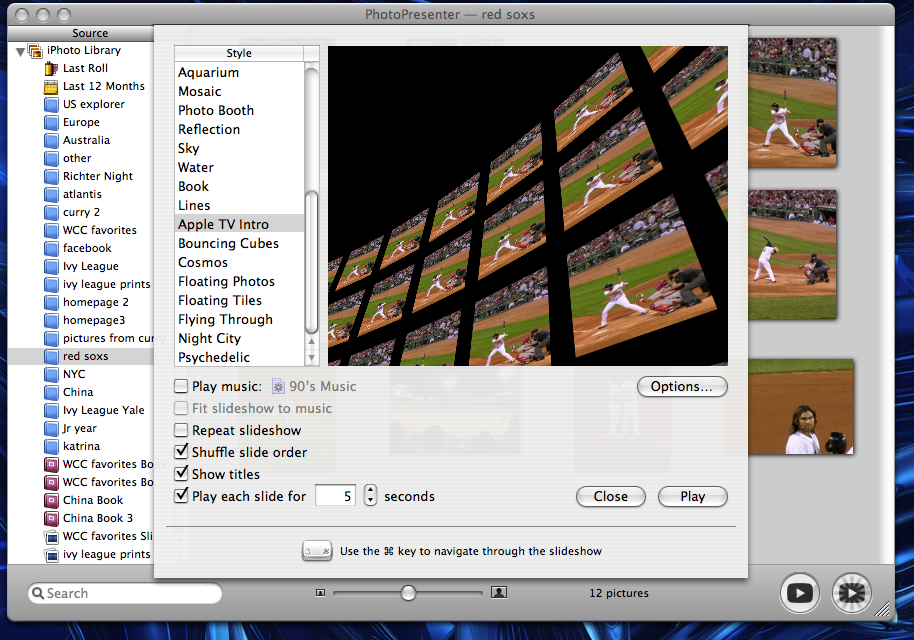
Task: Click the thumbnail size slider knob
Action: 409,593
